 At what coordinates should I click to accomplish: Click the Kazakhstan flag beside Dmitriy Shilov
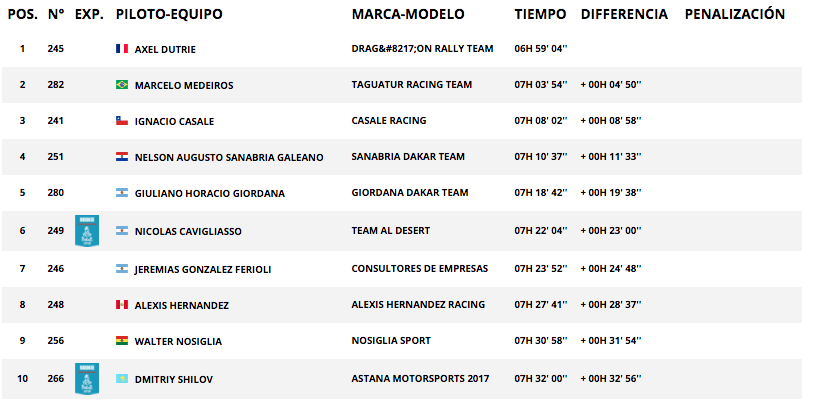point(122,379)
